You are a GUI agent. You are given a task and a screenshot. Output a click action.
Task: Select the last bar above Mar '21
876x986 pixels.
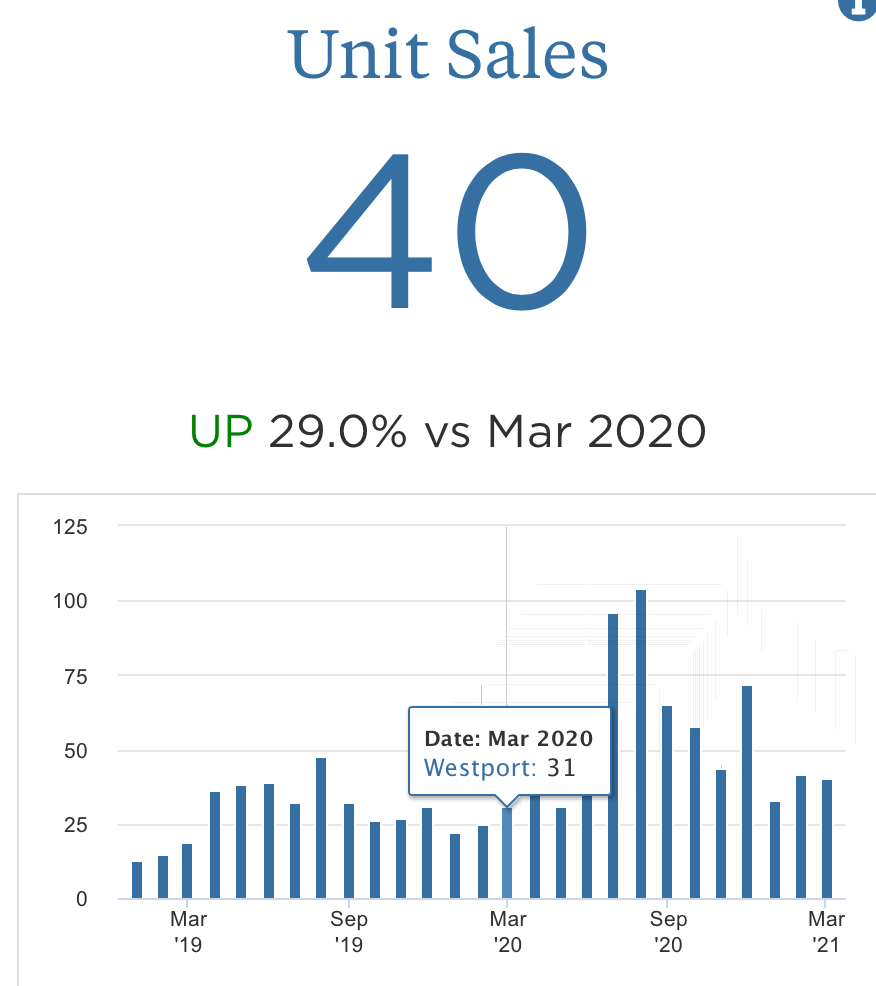click(827, 839)
